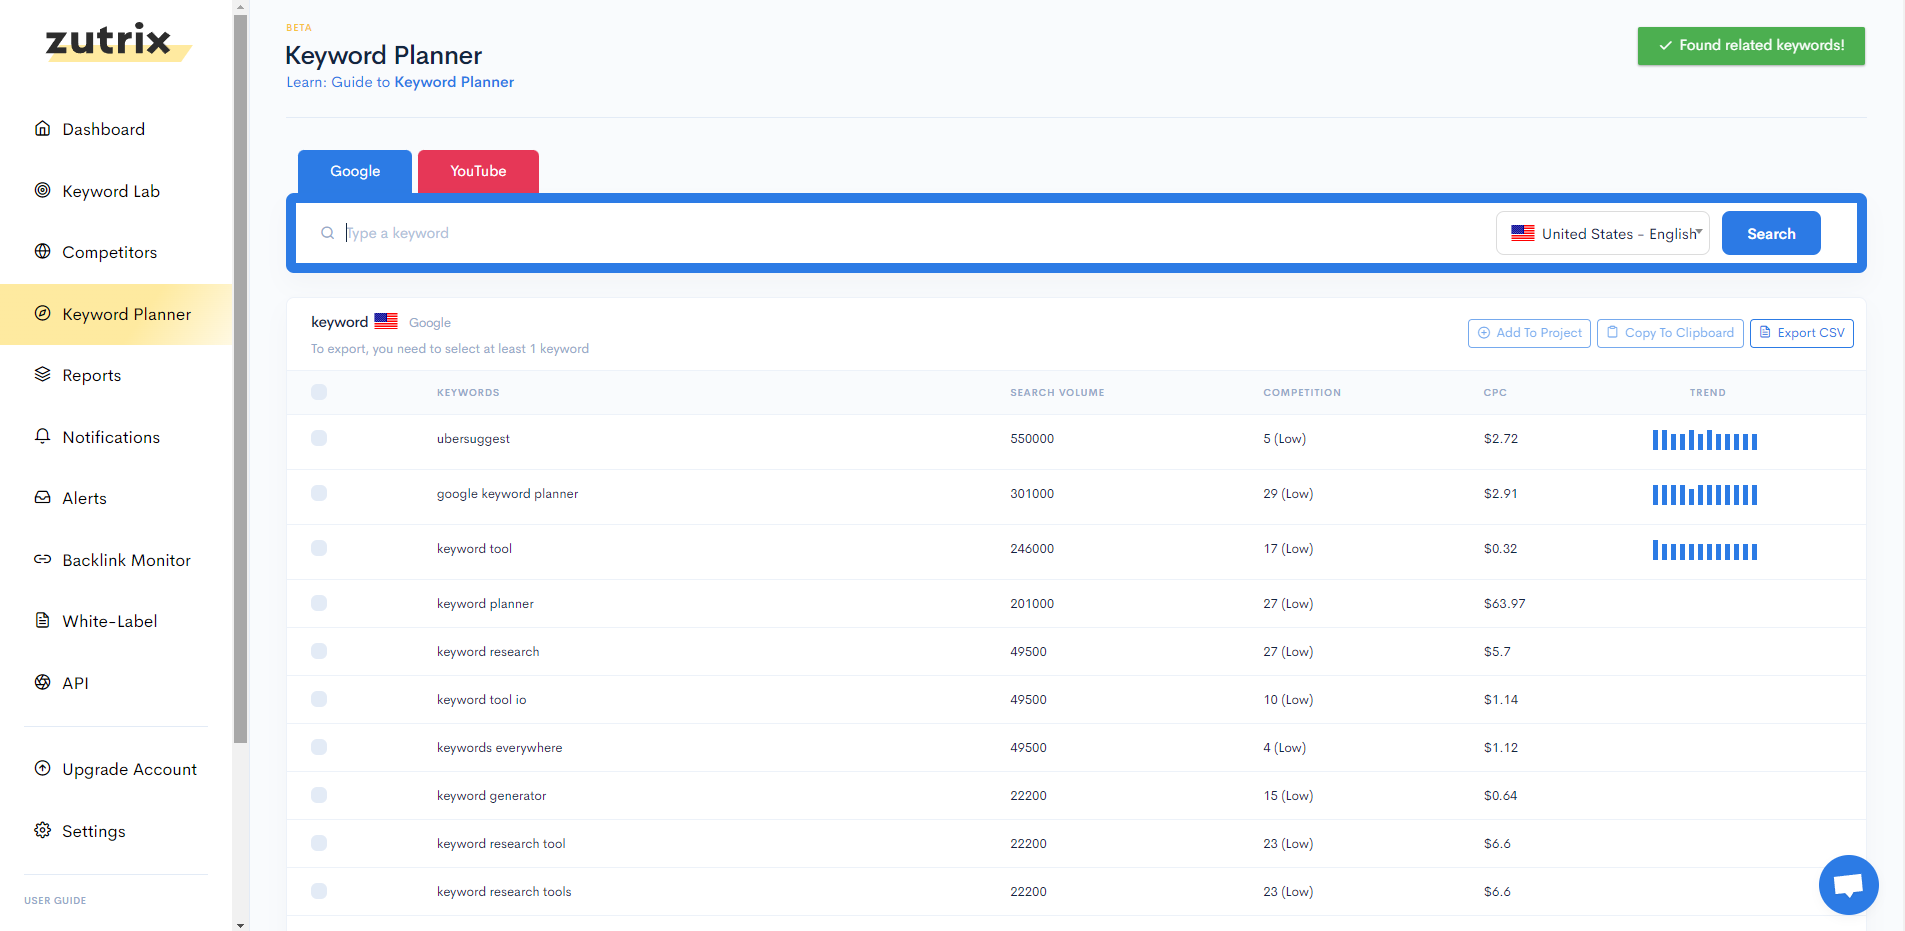Click the search magnifier icon
1905x931 pixels.
[x=327, y=233]
